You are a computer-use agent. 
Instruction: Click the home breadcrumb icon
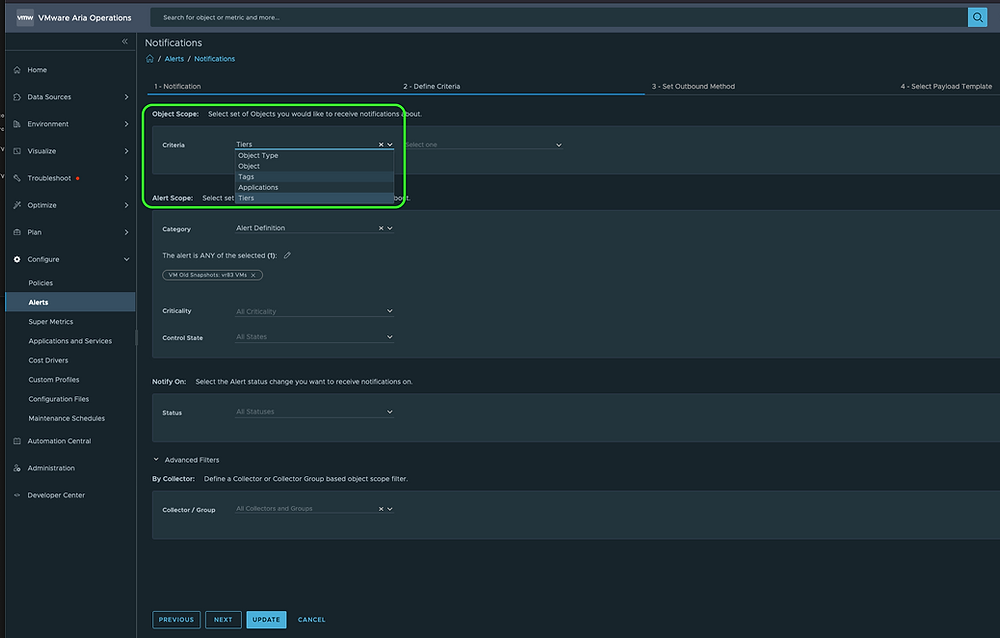[150, 59]
